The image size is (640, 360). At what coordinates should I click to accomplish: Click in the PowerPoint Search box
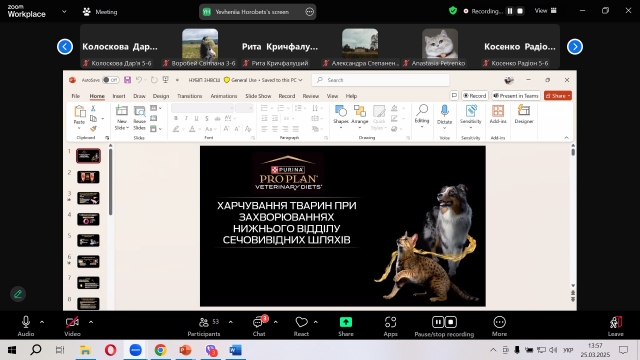click(380, 80)
